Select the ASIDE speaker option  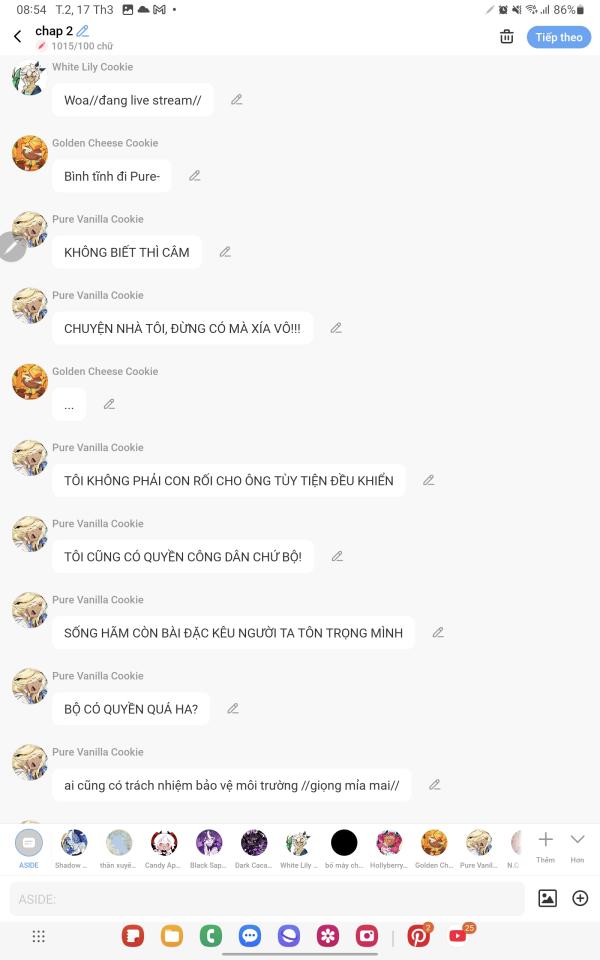[29, 849]
